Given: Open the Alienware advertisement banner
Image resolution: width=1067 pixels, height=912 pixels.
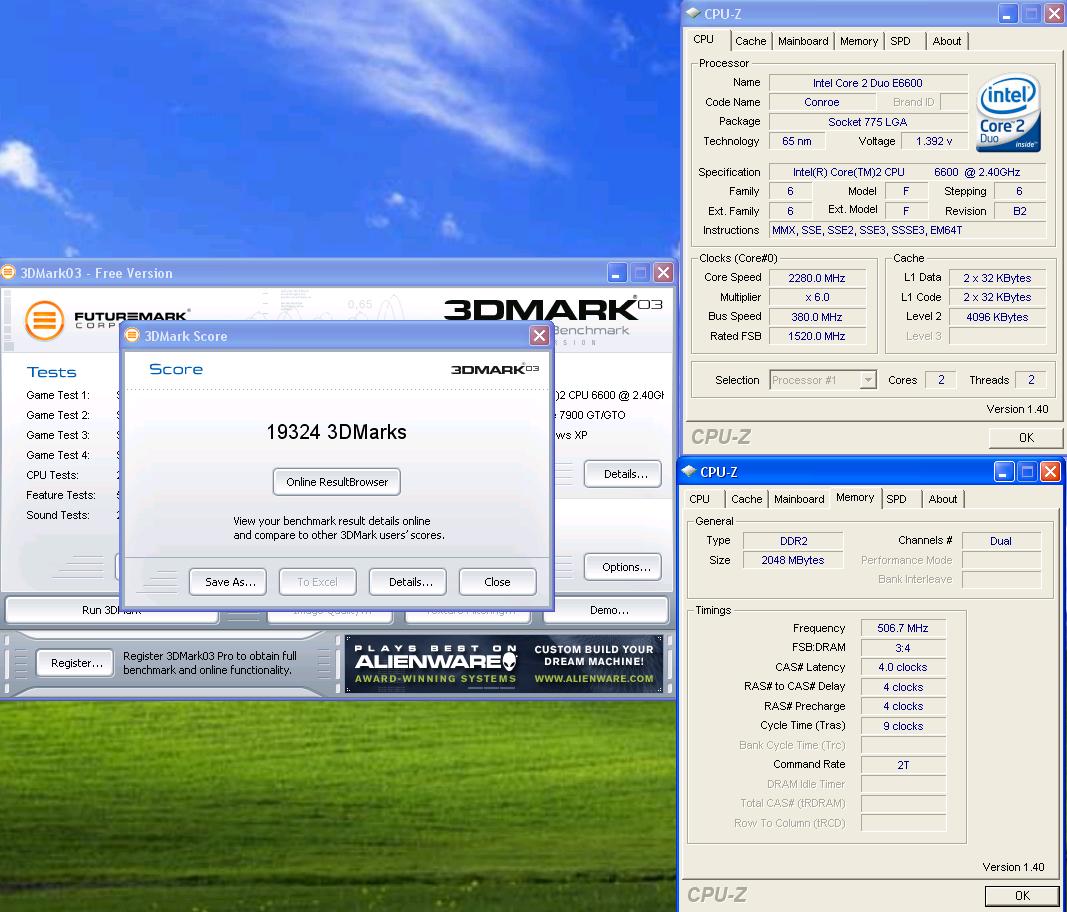Looking at the screenshot, I should pyautogui.click(x=504, y=664).
